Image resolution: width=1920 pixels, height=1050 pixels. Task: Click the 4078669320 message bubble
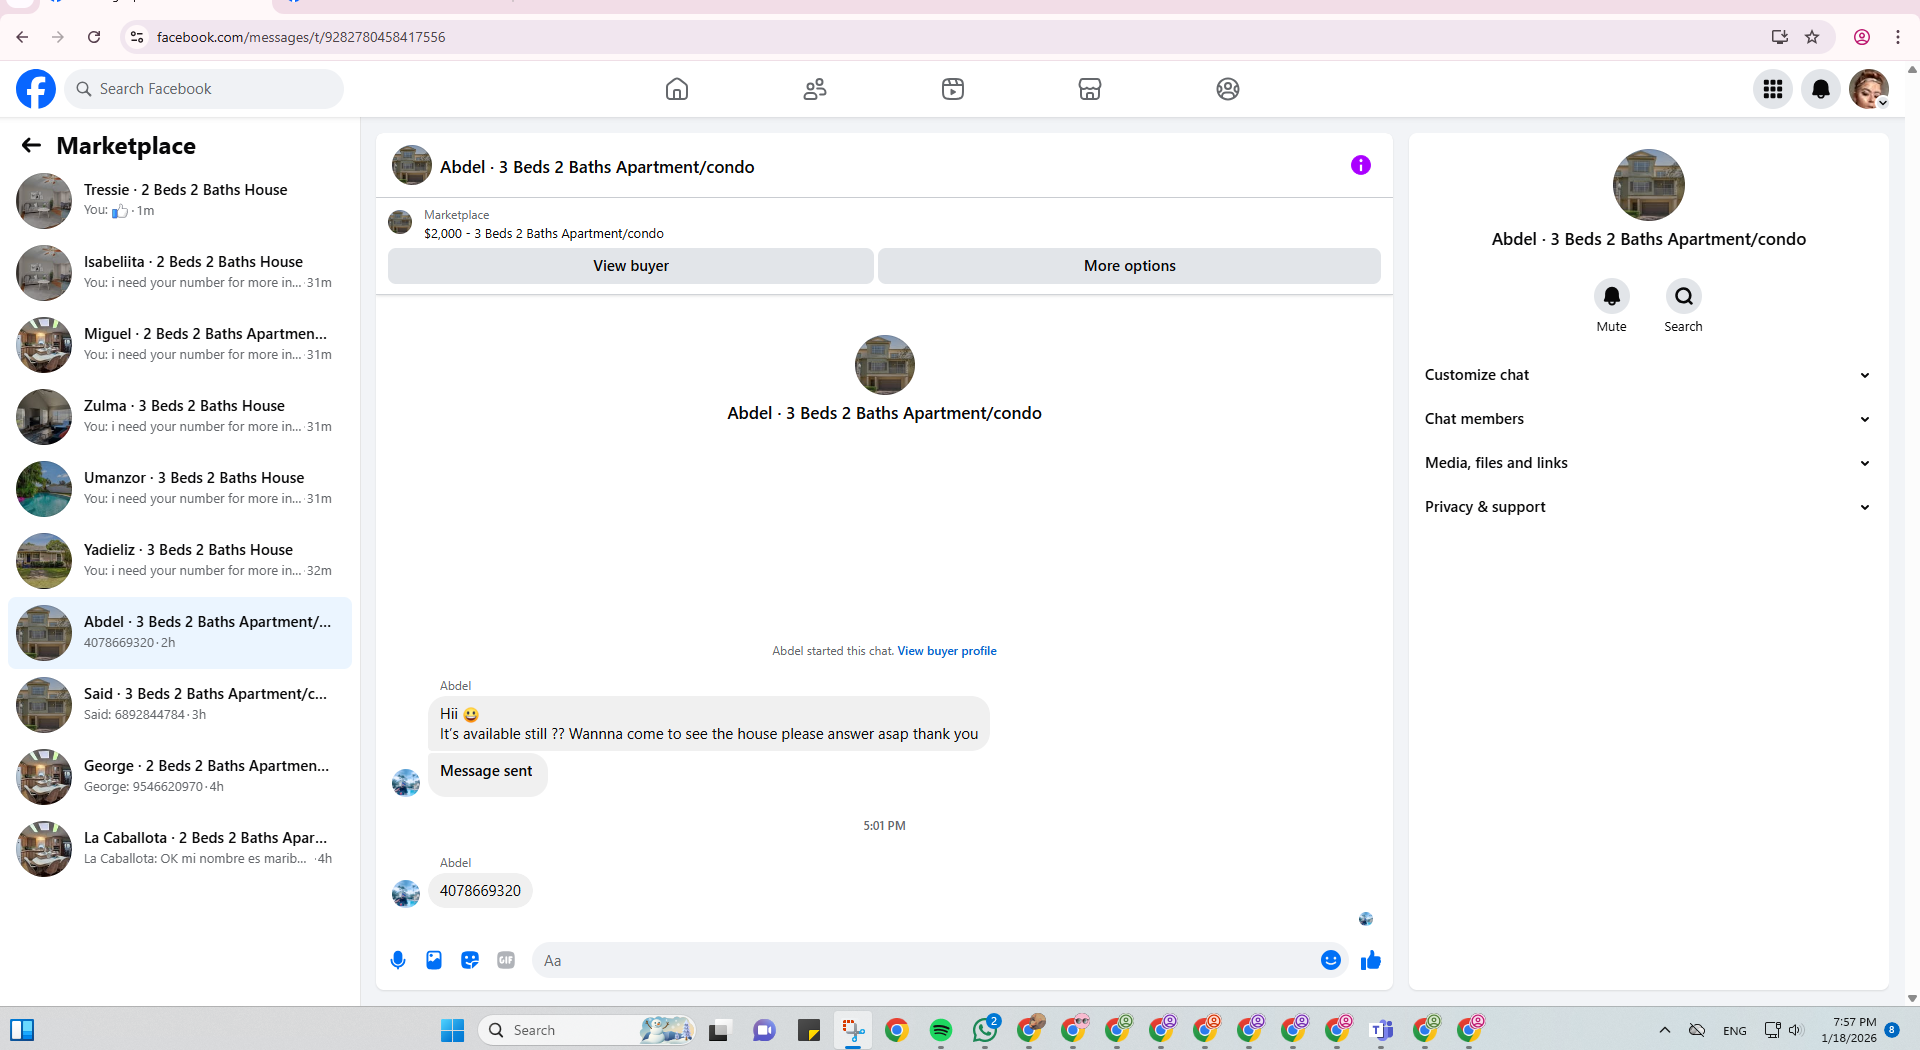[480, 891]
